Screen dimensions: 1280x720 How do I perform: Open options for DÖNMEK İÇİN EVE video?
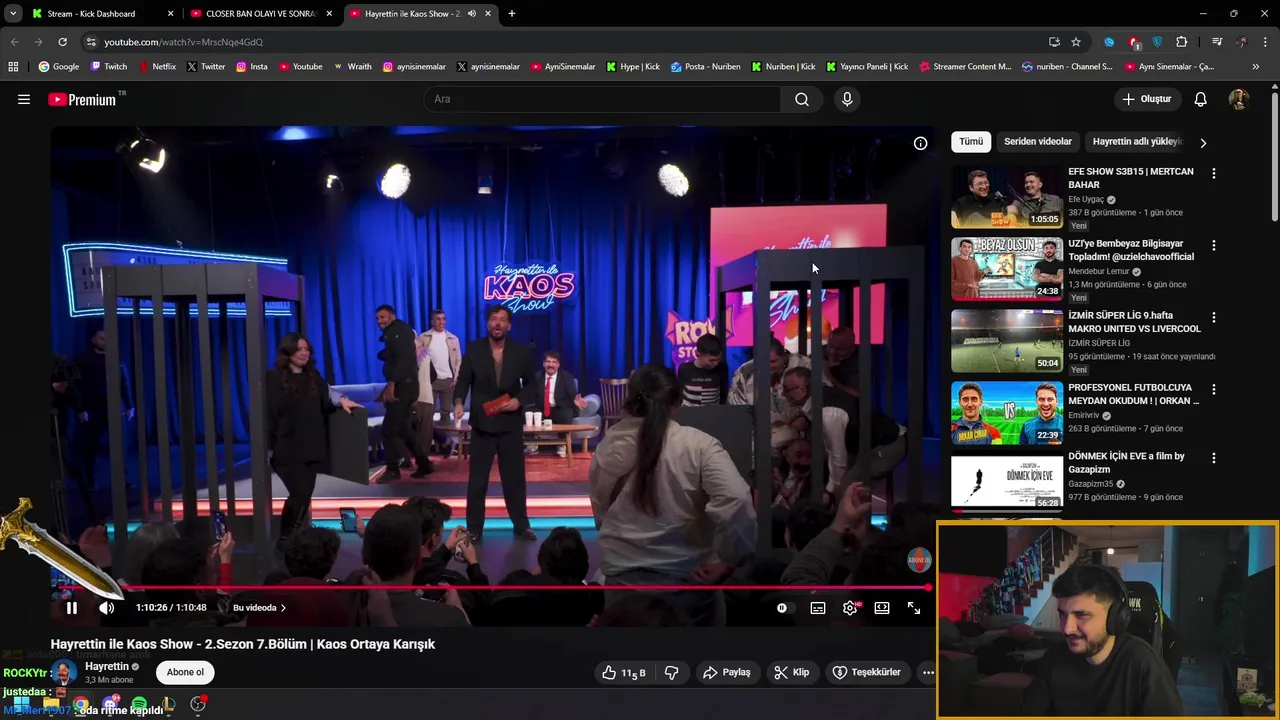click(x=1214, y=457)
